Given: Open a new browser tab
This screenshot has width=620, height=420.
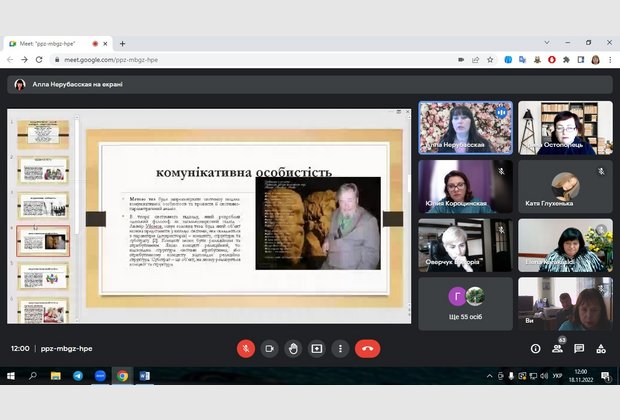Looking at the screenshot, I should [x=122, y=43].
